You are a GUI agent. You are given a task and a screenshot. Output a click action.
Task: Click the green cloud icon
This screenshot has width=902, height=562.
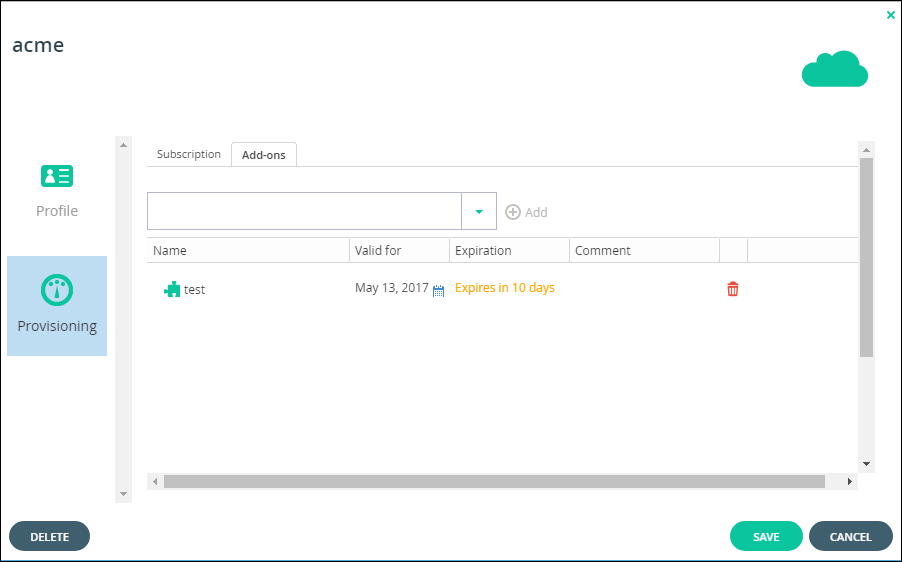(x=835, y=69)
